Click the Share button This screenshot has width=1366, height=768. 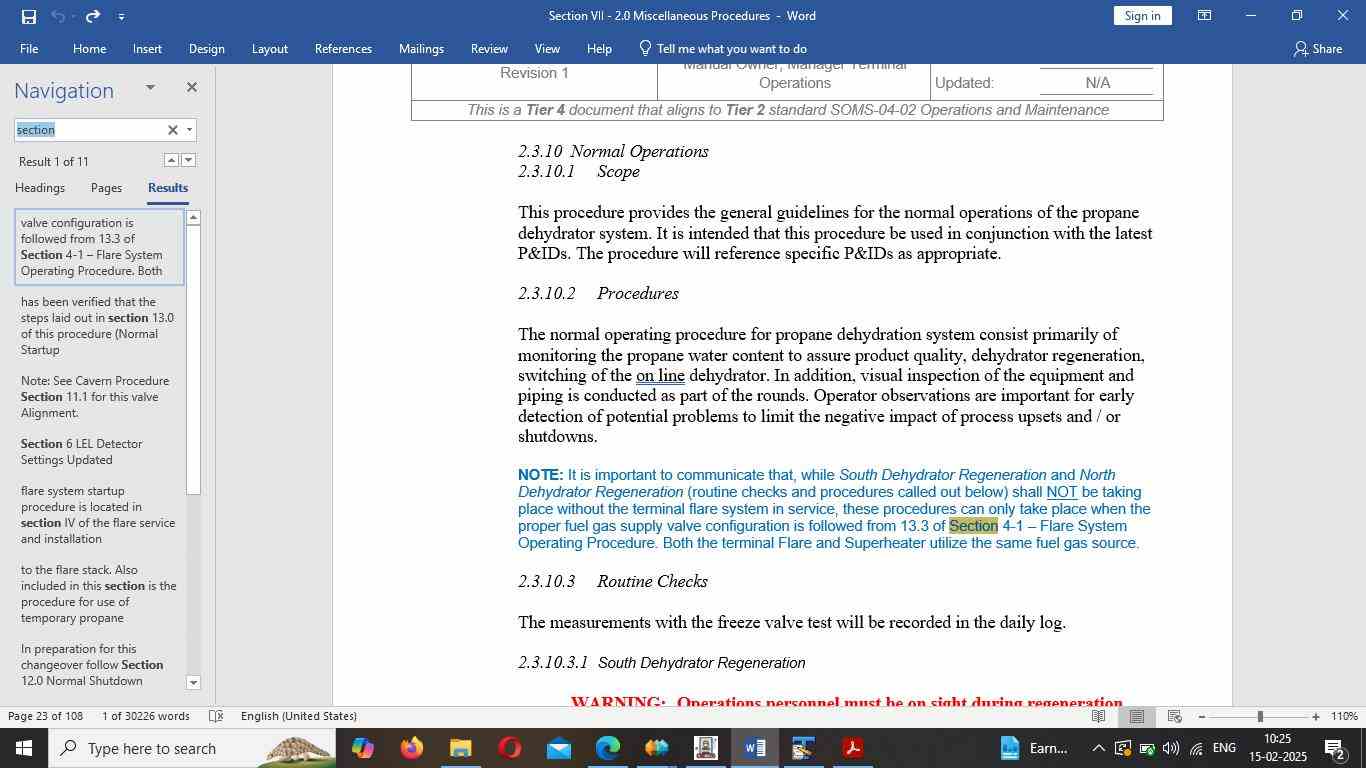pyautogui.click(x=1317, y=48)
